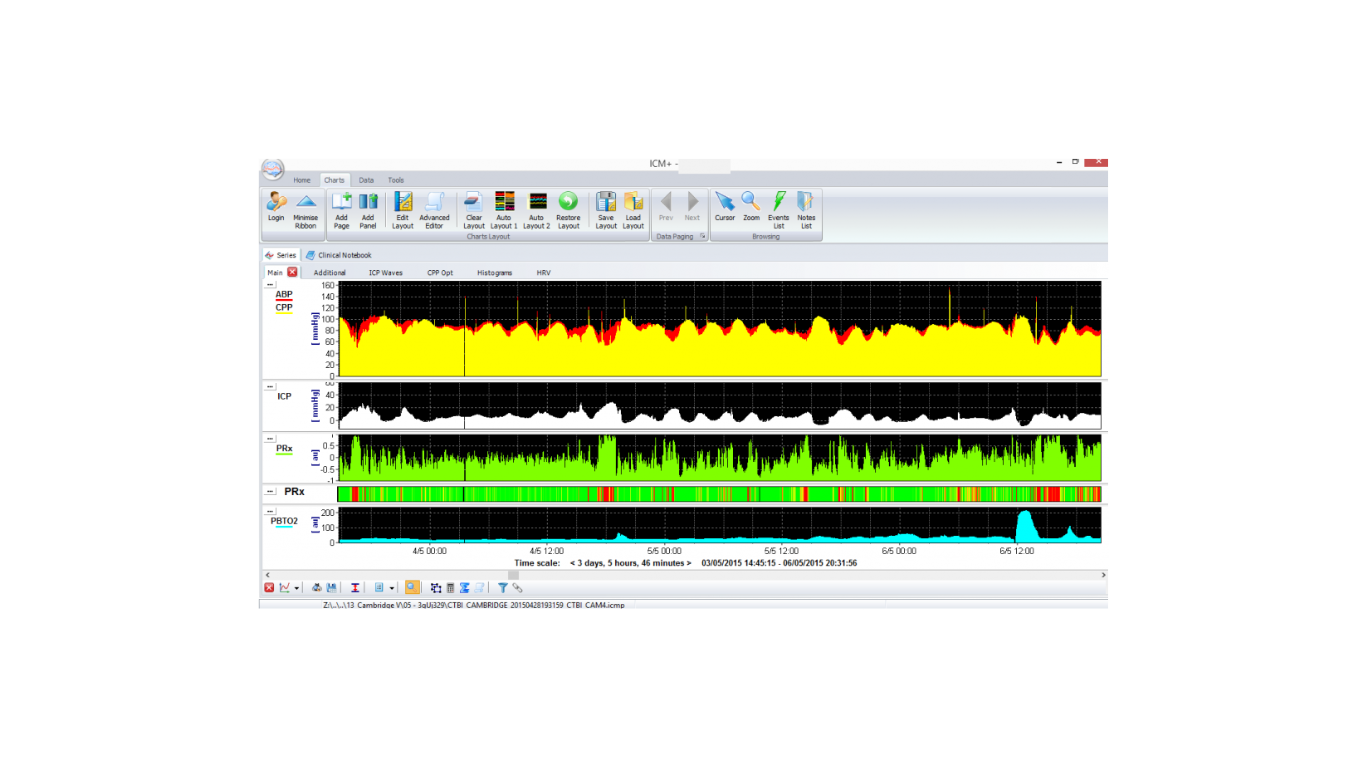Open the Events List

(778, 208)
